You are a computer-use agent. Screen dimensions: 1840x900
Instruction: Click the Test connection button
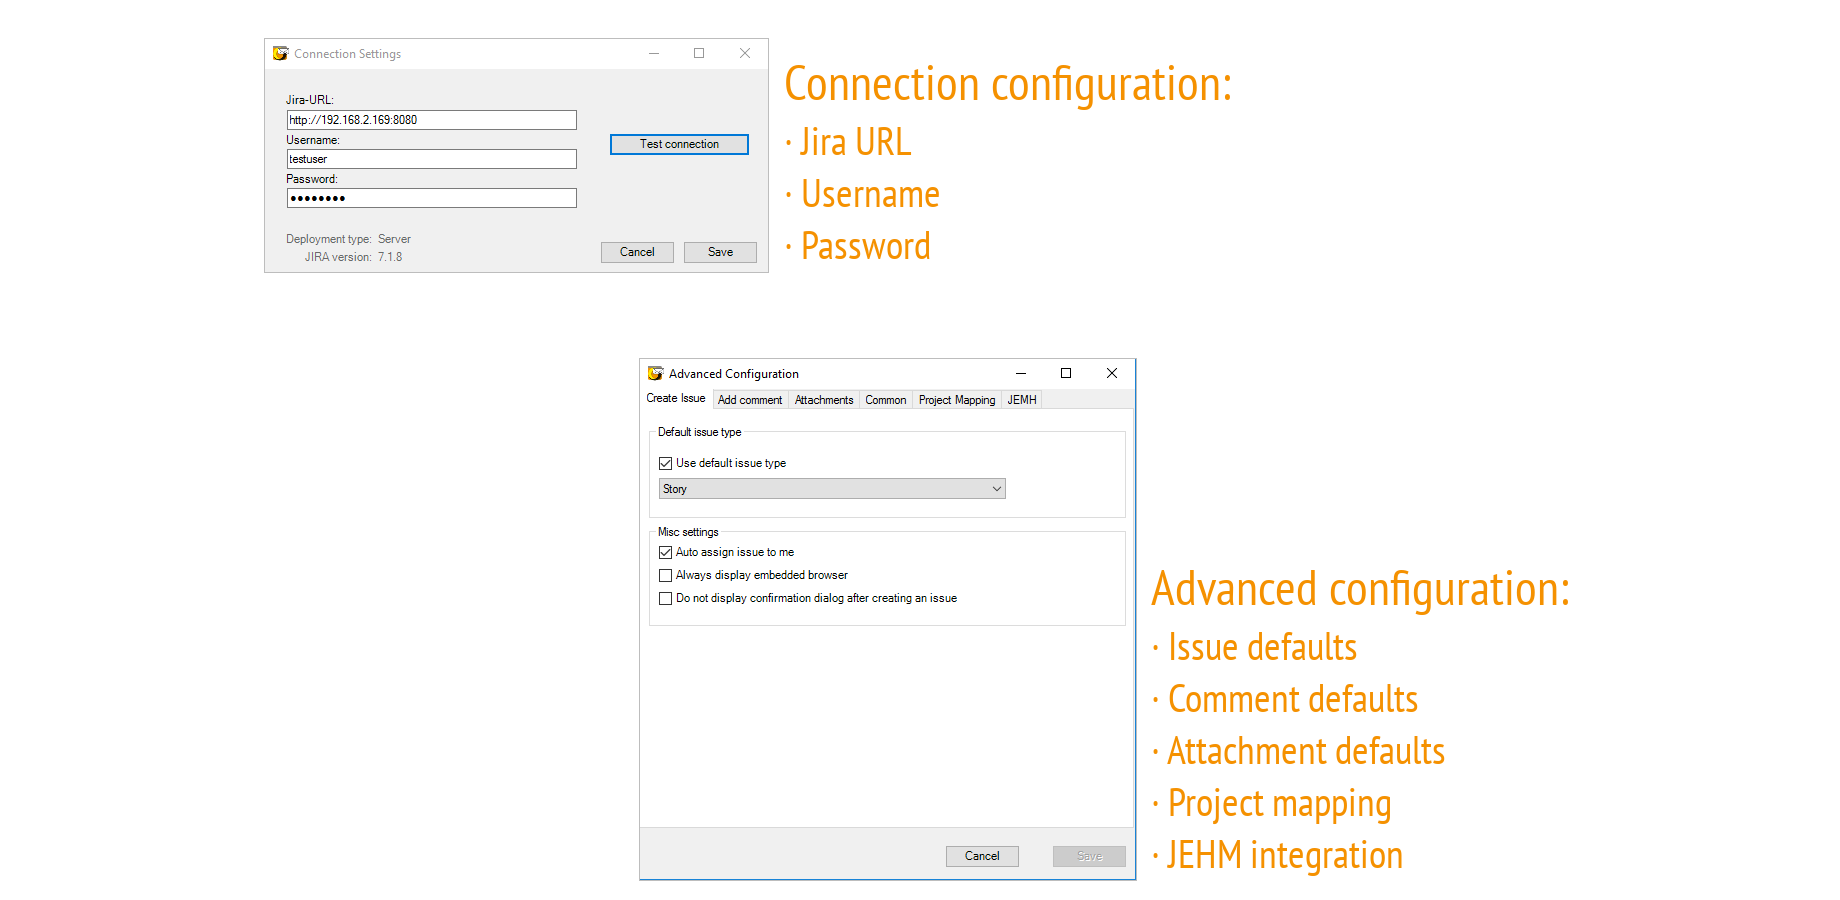[x=678, y=144]
